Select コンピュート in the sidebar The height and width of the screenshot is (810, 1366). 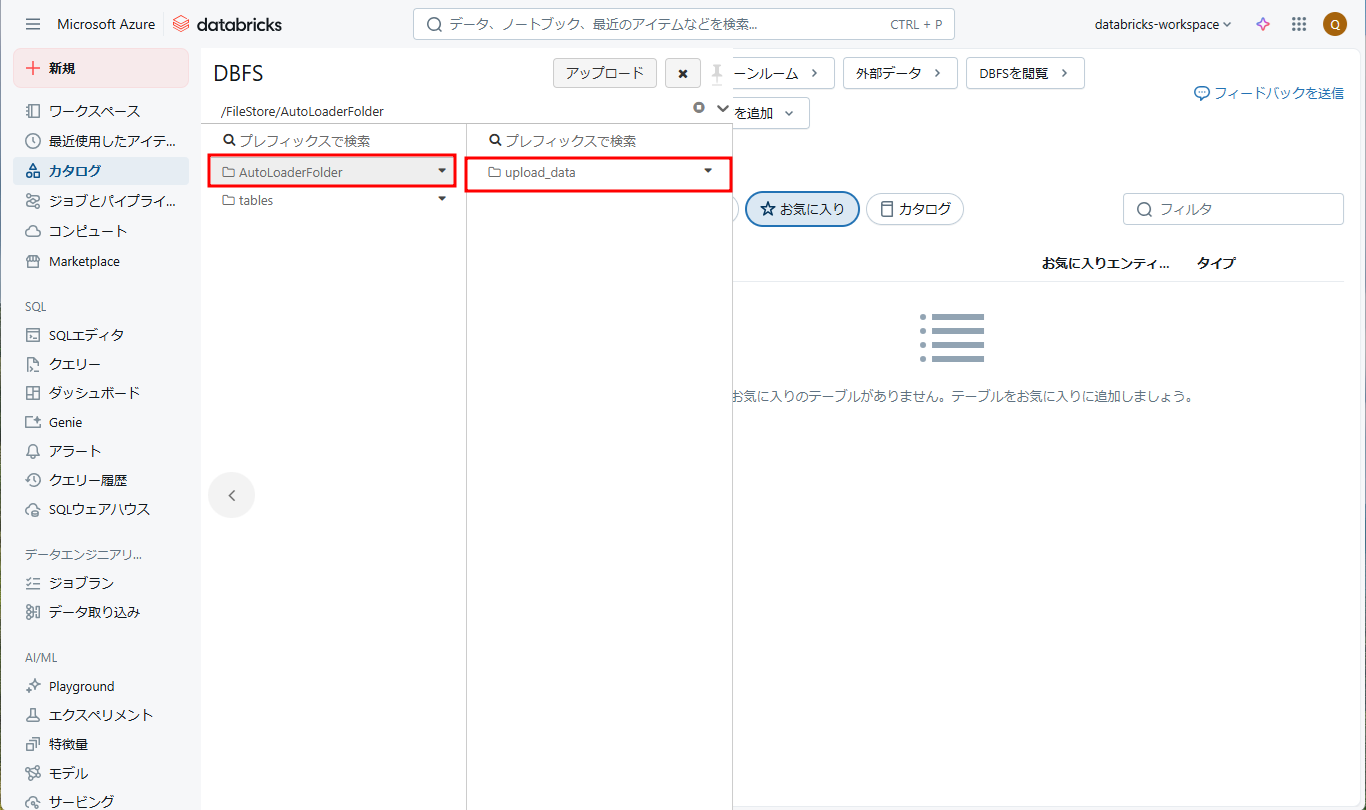click(88, 231)
